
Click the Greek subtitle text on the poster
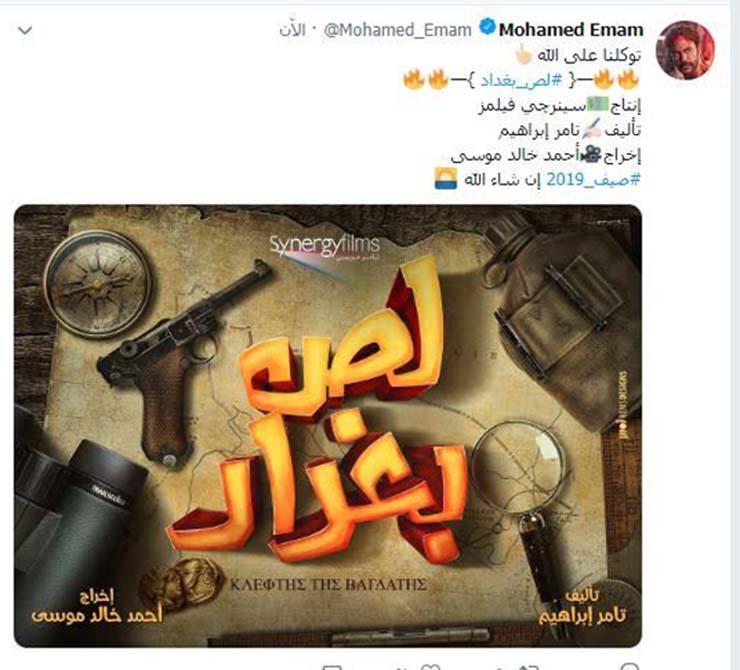(328, 585)
